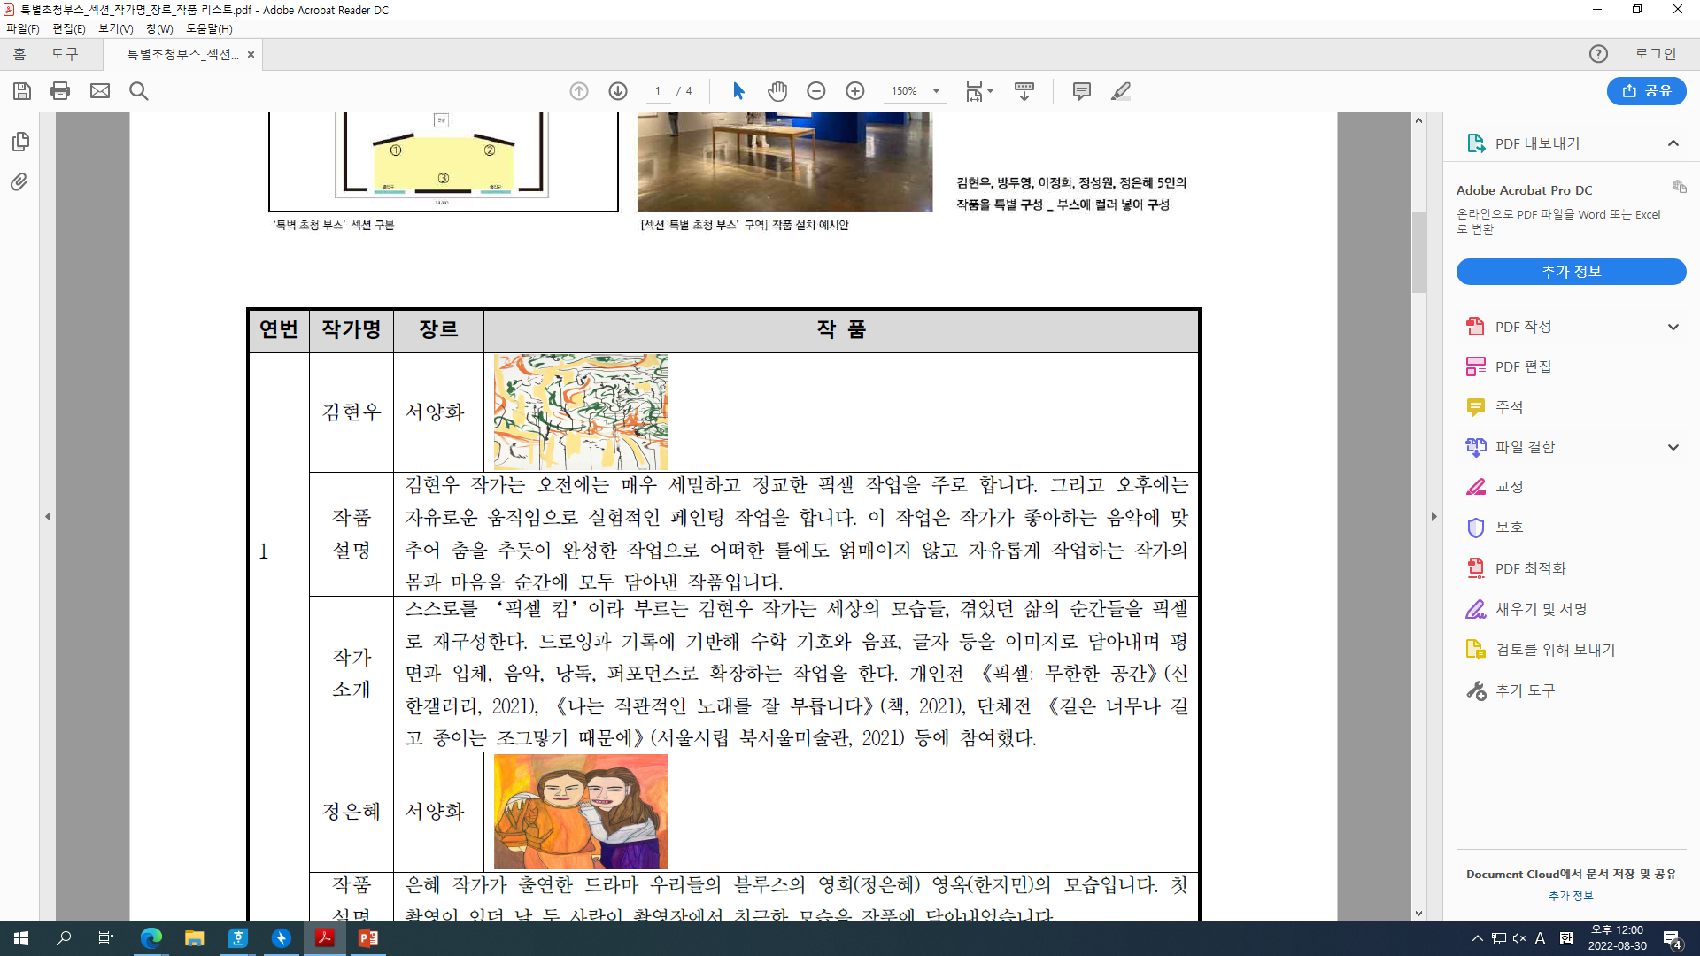Screen dimensions: 1700x956
Task: Click the Save file icon
Action: (x=22, y=91)
